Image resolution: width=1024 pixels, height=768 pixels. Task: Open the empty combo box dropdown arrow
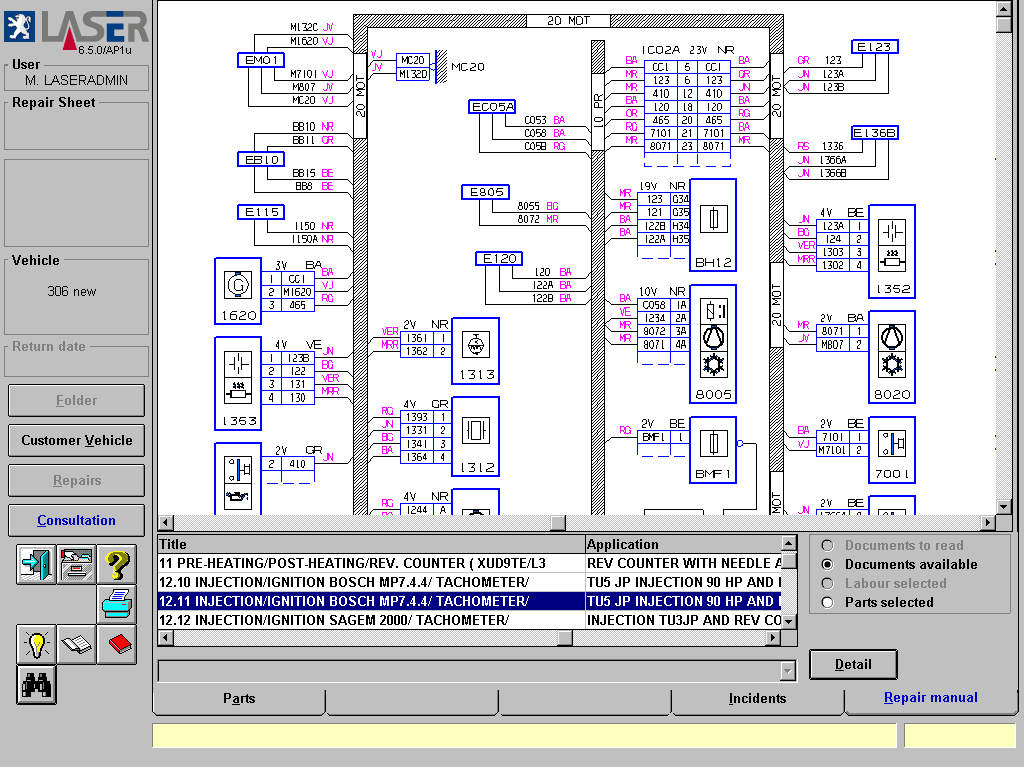[x=788, y=671]
